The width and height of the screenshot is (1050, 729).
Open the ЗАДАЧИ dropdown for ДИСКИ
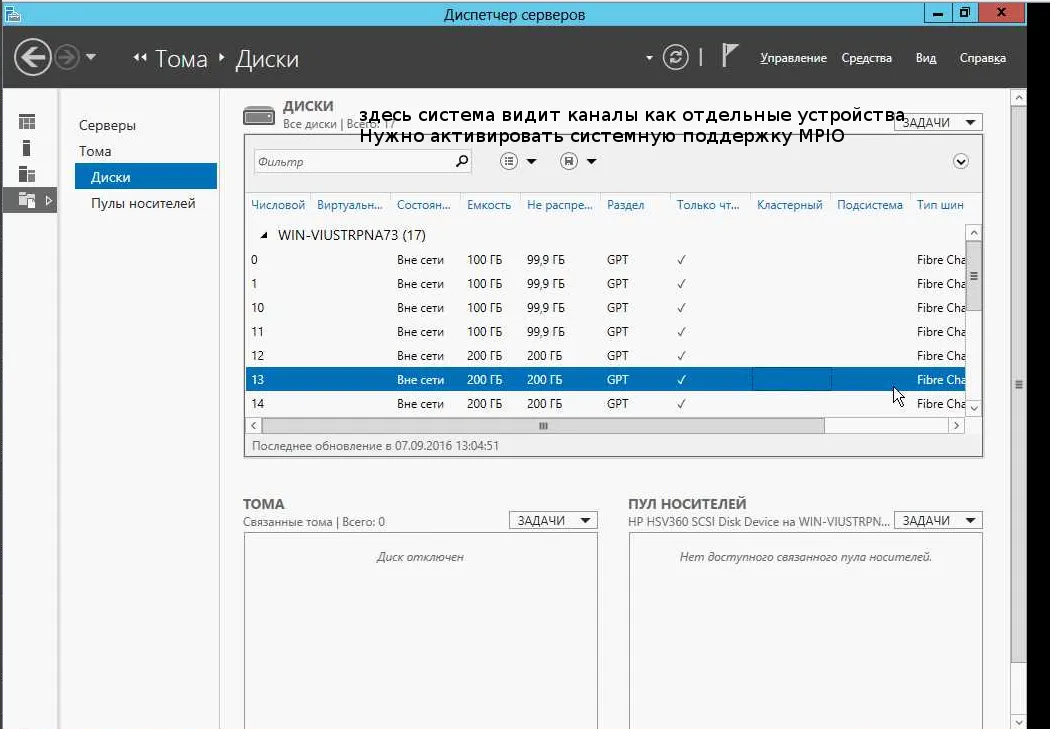[x=938, y=123]
